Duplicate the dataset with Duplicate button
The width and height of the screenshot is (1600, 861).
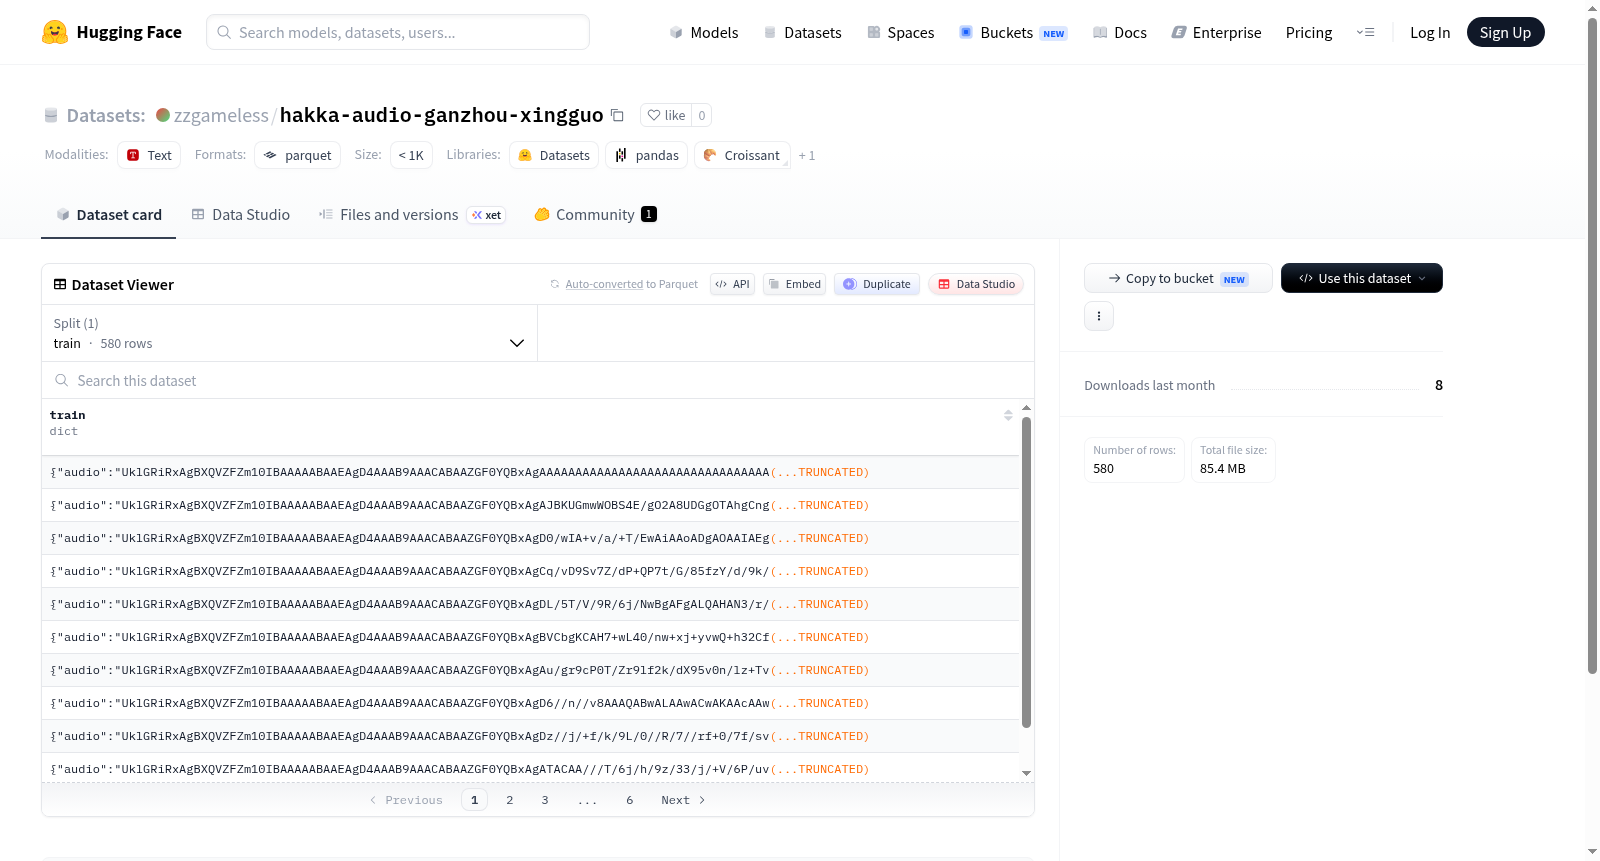click(x=877, y=284)
